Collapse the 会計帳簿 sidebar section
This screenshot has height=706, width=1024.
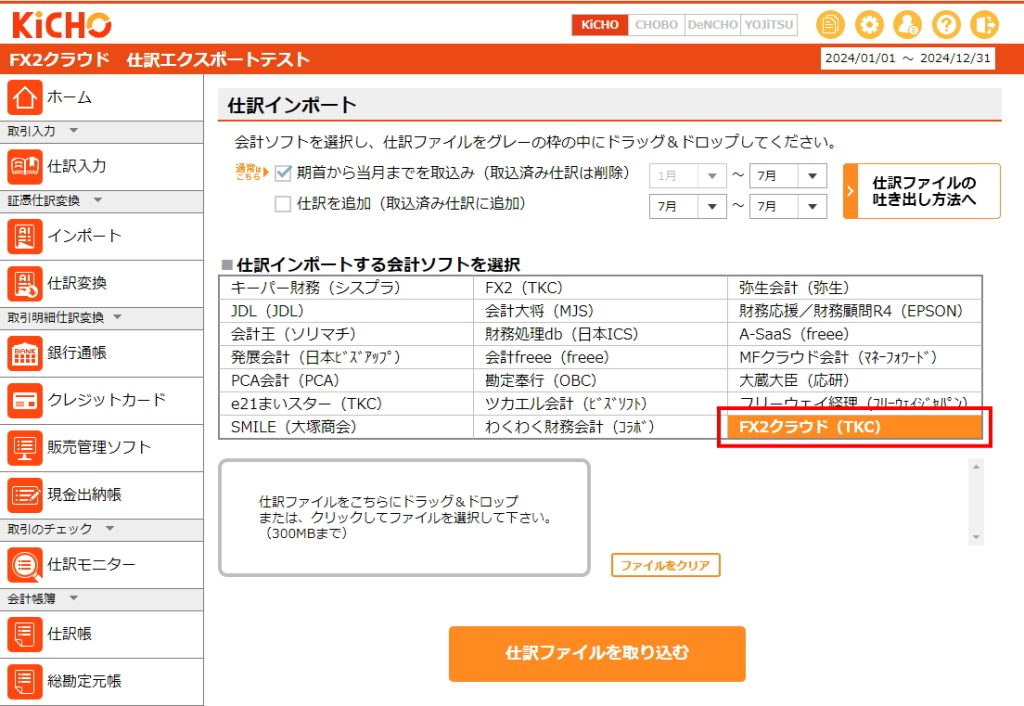tap(73, 598)
